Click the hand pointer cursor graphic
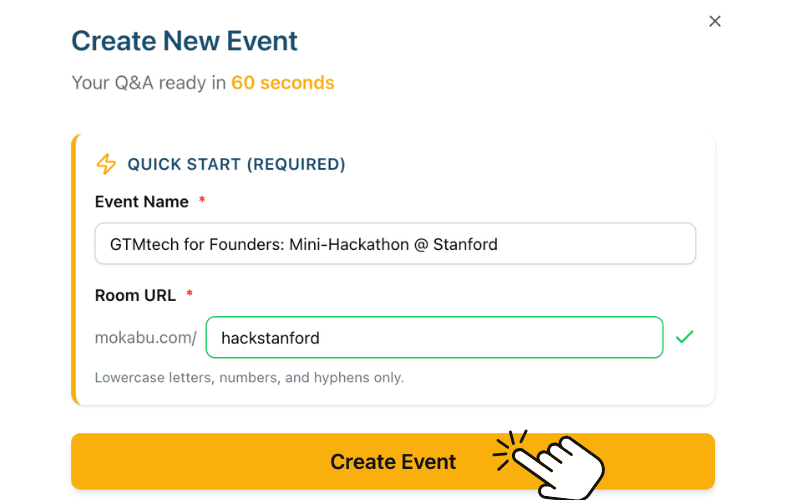 tap(562, 467)
